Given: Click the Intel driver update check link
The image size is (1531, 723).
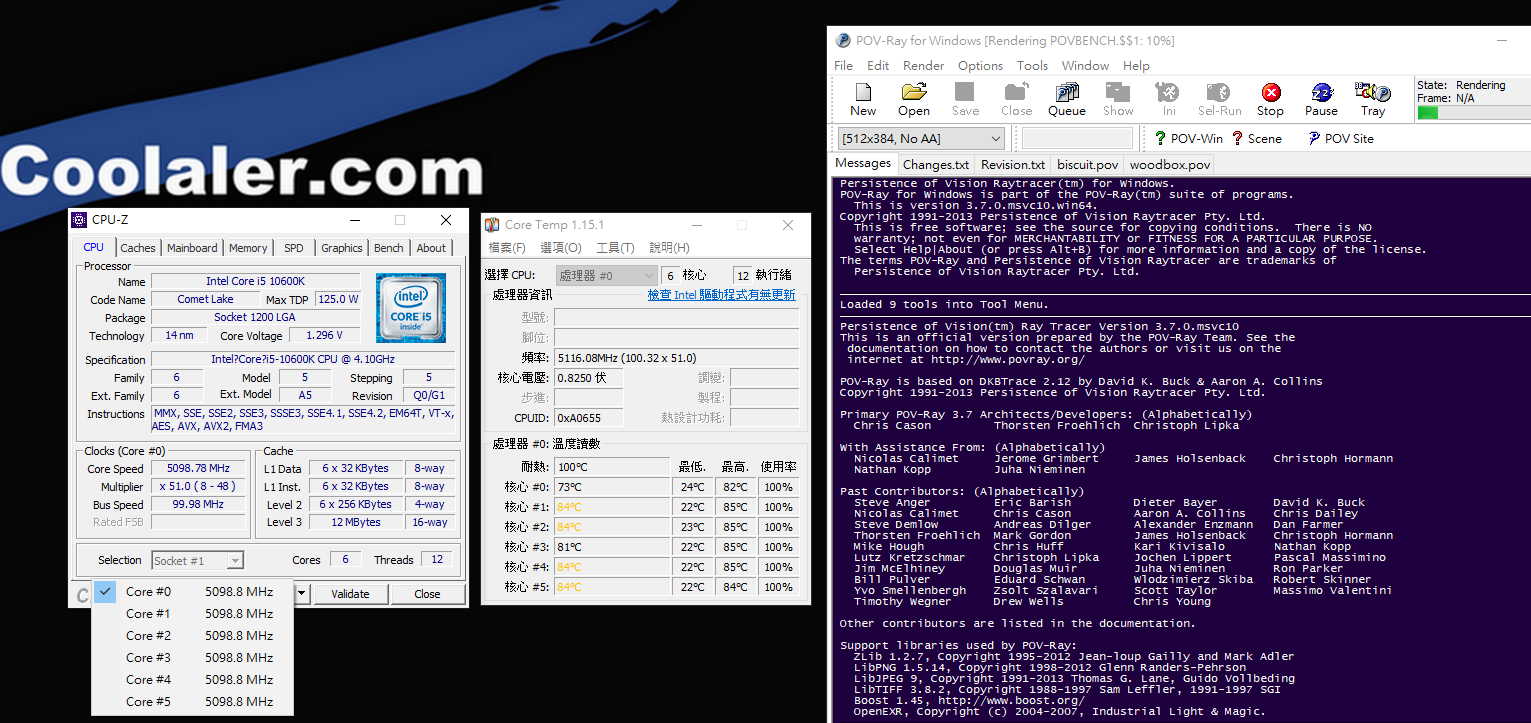Looking at the screenshot, I should coord(722,295).
